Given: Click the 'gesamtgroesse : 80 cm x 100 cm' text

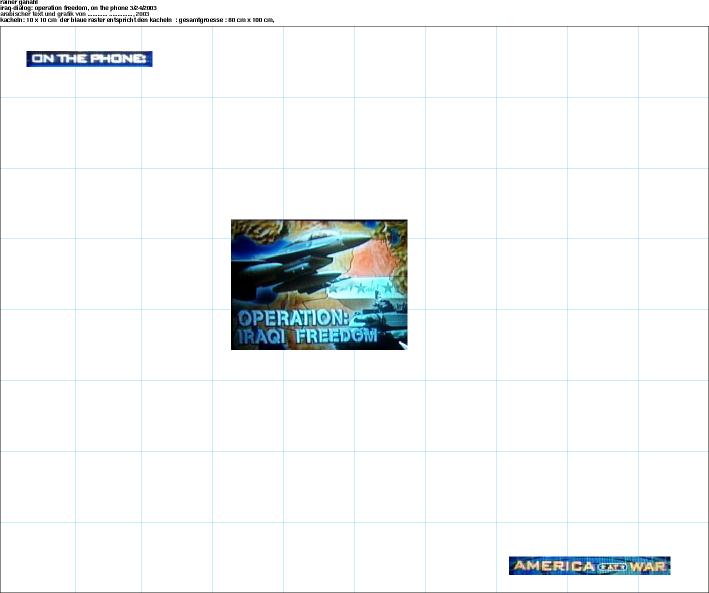Looking at the screenshot, I should [230, 19].
